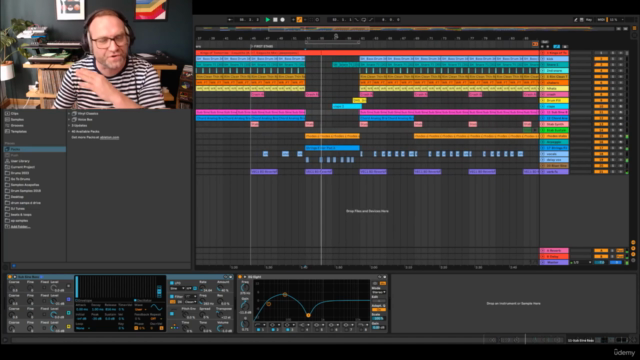Screen dimensions: 640x360
Task: Open the Drum Samples 2018 folder
Action: 26,191
